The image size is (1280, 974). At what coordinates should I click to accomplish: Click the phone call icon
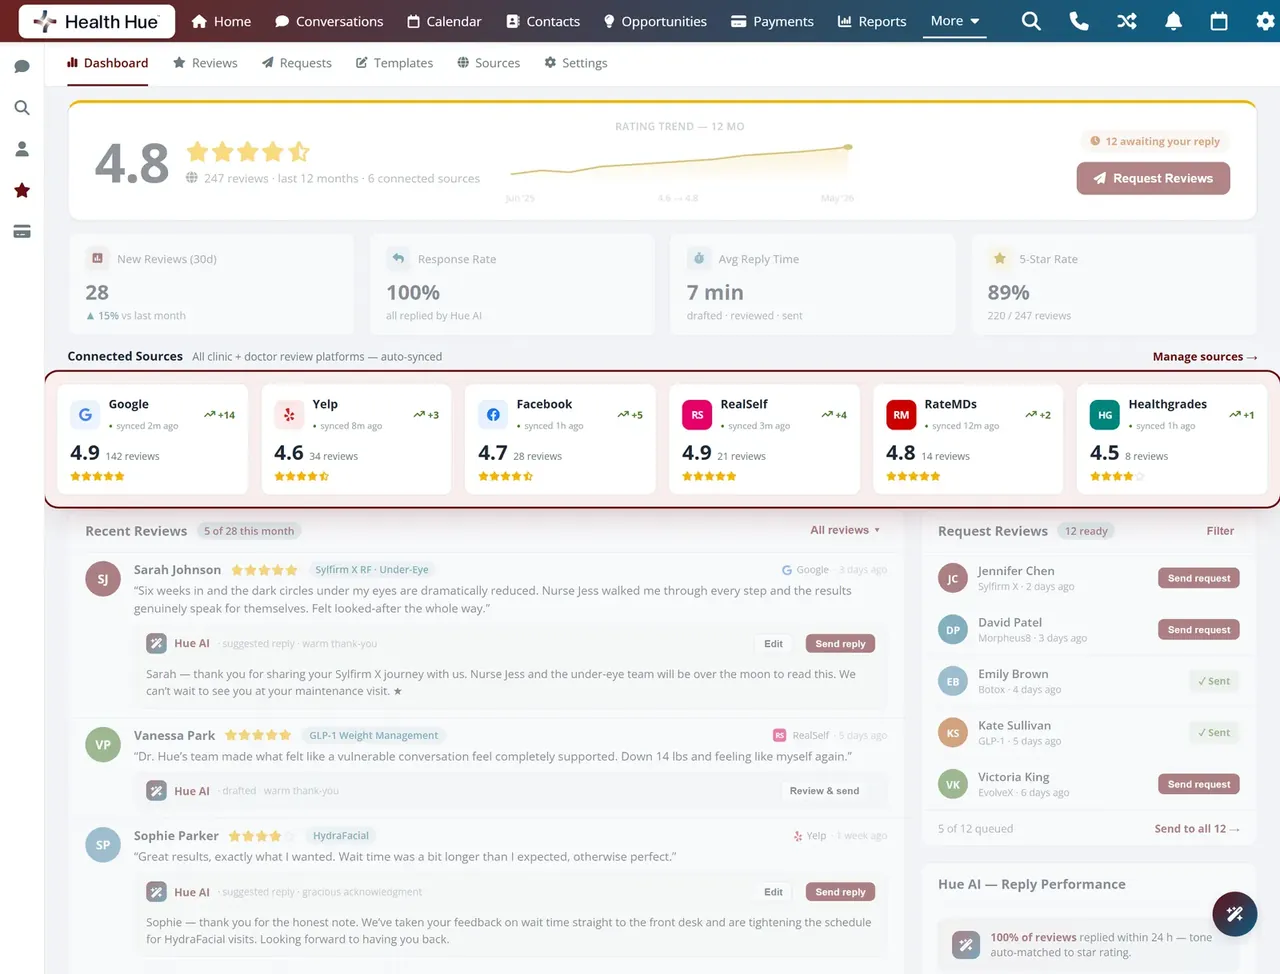tap(1079, 21)
